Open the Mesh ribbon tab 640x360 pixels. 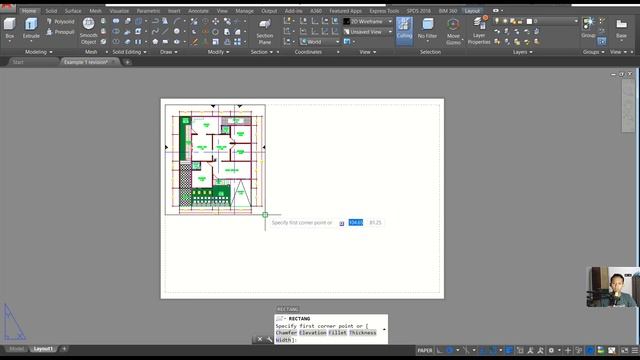pos(96,11)
